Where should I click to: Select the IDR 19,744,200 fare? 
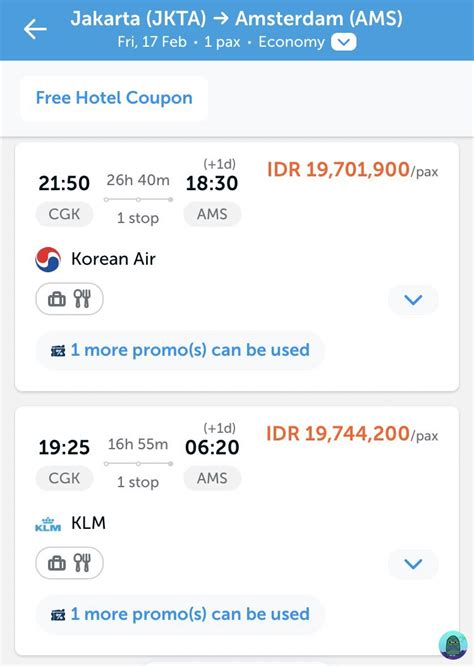click(352, 434)
